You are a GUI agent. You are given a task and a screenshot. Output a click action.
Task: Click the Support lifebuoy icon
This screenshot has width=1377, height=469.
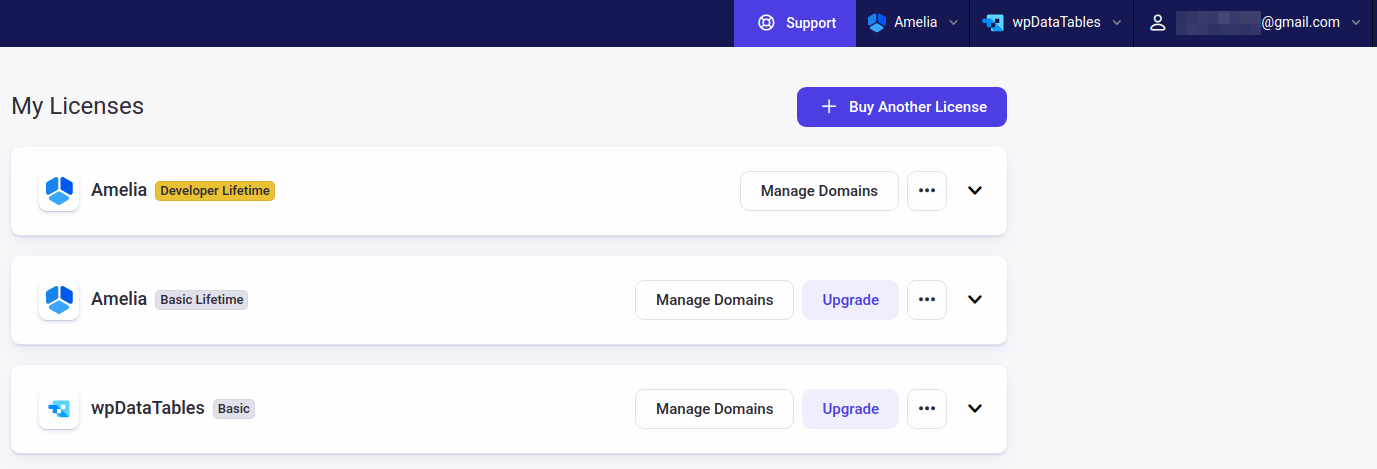click(767, 23)
